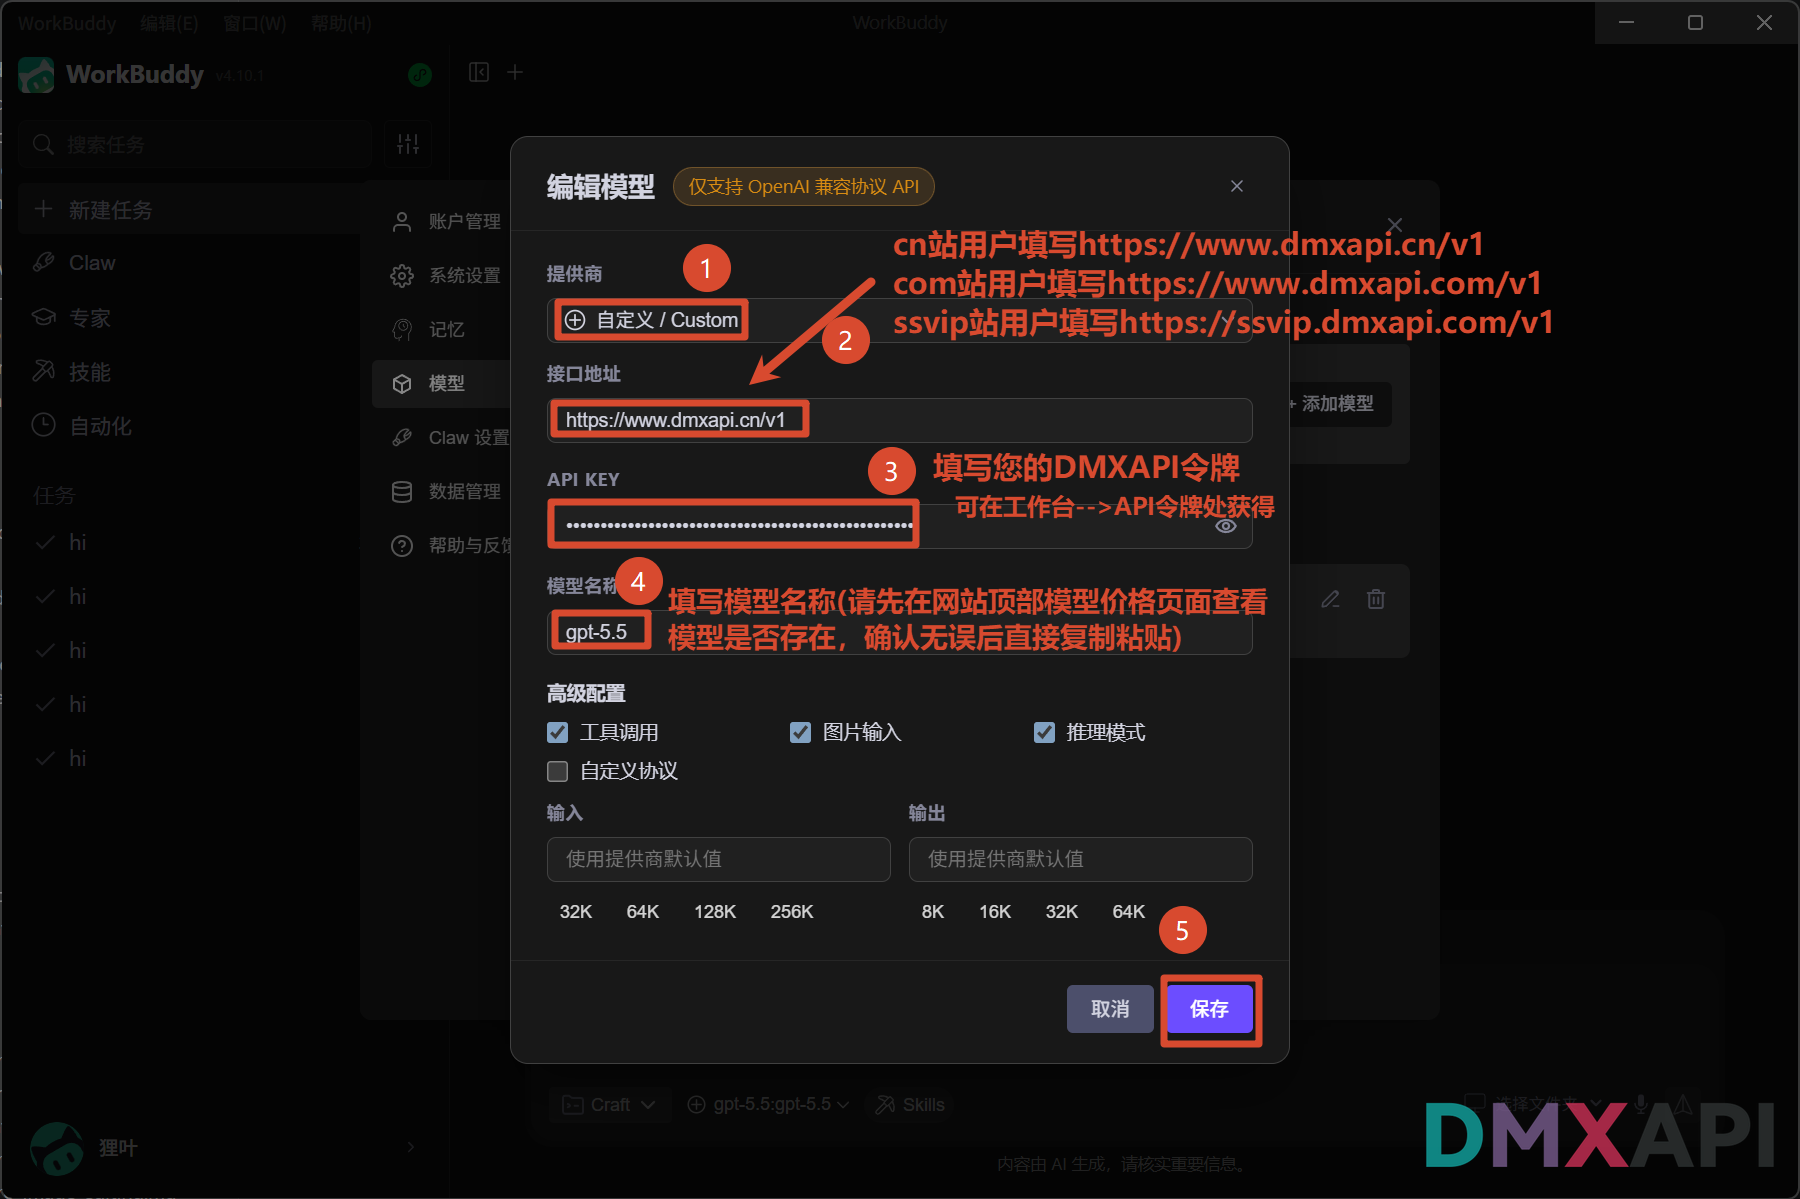Open the 输出 token limit combo box
This screenshot has width=1800, height=1199.
pos(1080,859)
